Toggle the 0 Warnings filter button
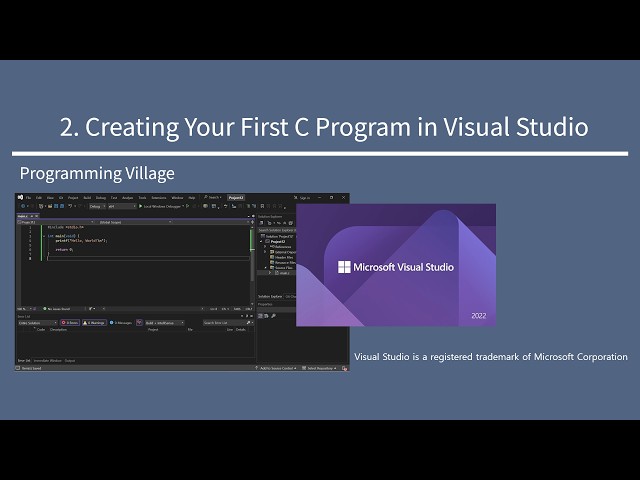The image size is (640, 480). coord(94,323)
